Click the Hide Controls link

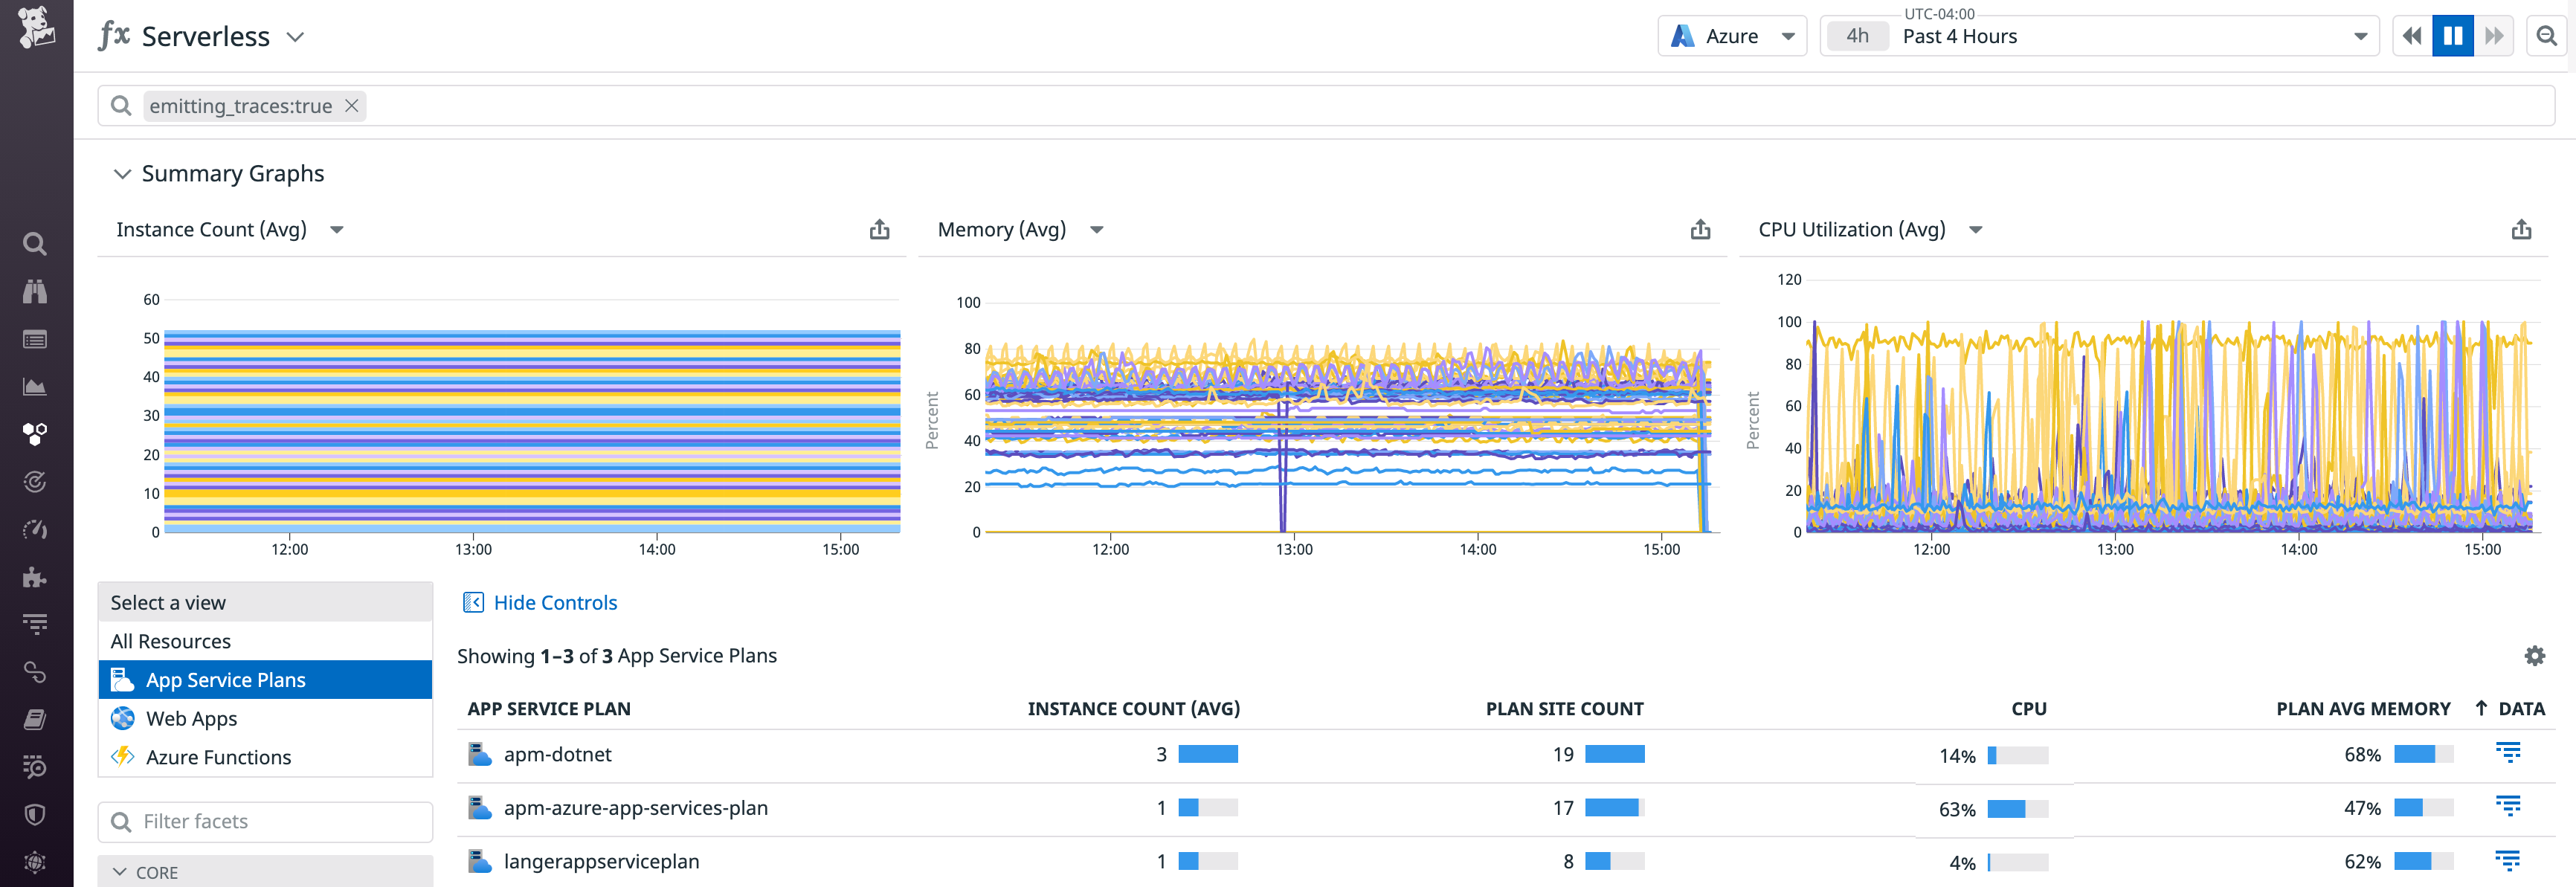tap(554, 602)
